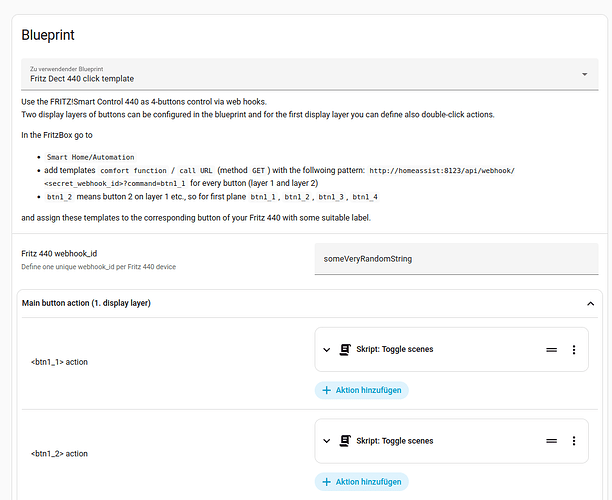Click the drag handle of btn1_2 action
The width and height of the screenshot is (612, 500).
(550, 440)
